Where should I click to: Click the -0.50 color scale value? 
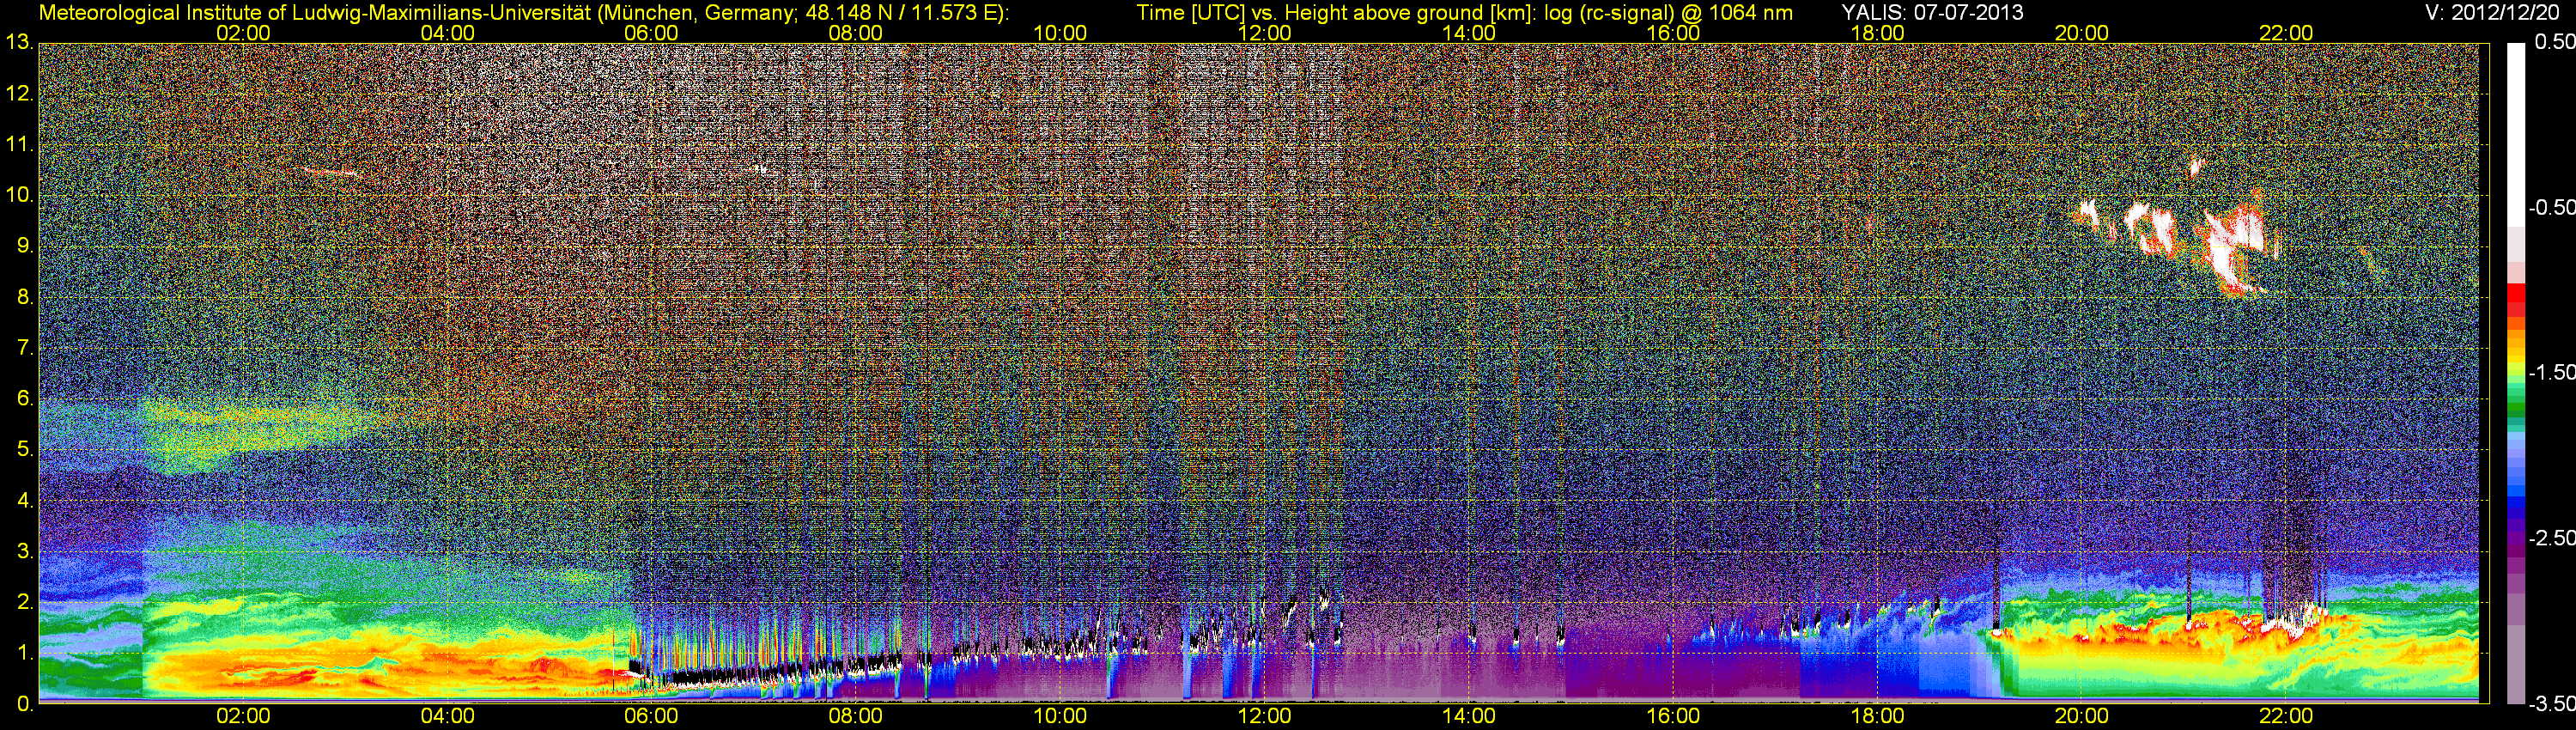pos(2550,207)
